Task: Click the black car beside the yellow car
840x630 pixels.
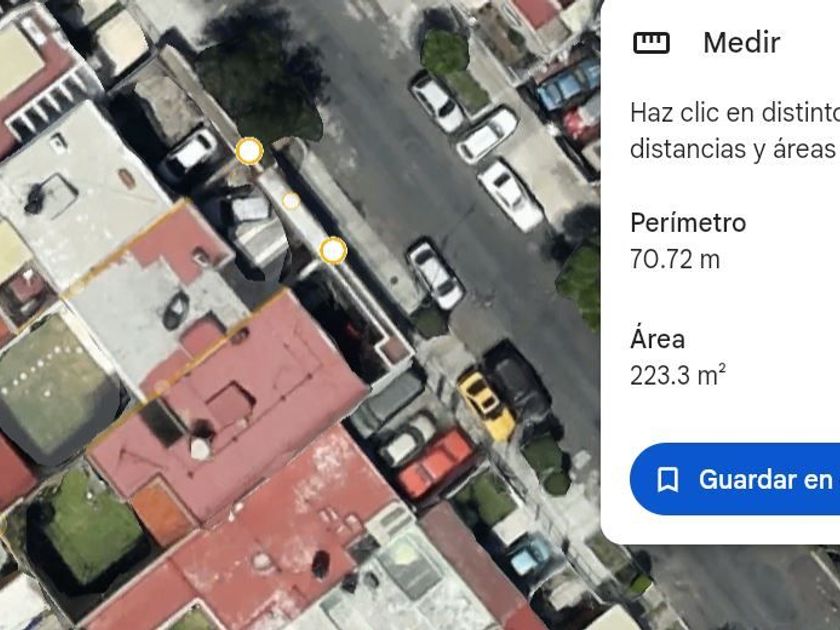Action: 517,381
